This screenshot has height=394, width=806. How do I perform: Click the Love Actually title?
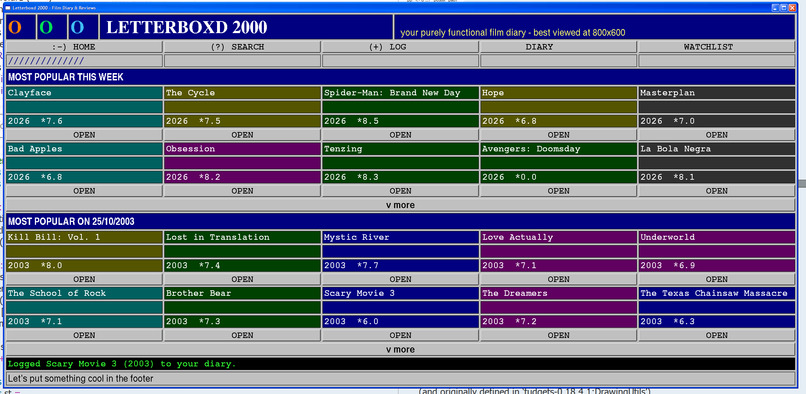[x=518, y=238]
